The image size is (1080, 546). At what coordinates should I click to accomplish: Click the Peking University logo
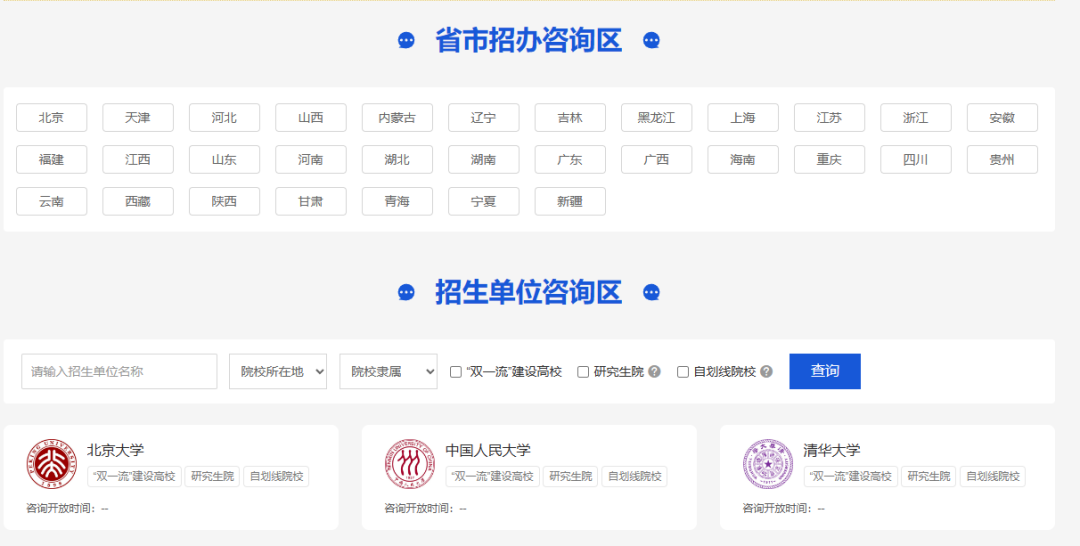coord(52,464)
